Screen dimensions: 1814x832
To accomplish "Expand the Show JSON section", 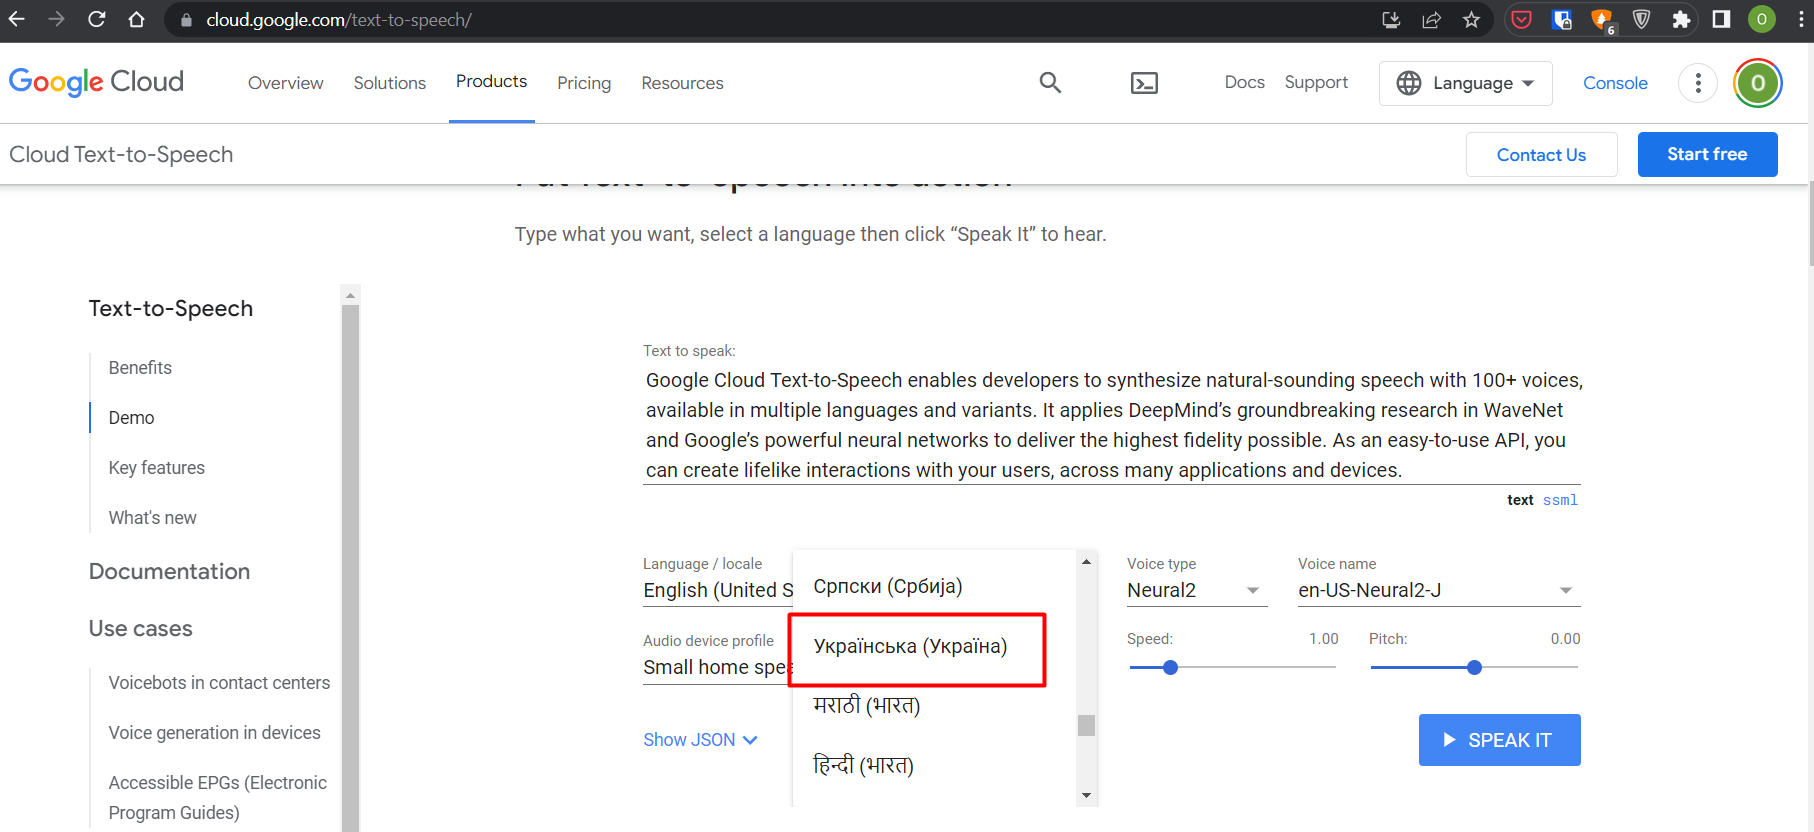I will point(700,740).
